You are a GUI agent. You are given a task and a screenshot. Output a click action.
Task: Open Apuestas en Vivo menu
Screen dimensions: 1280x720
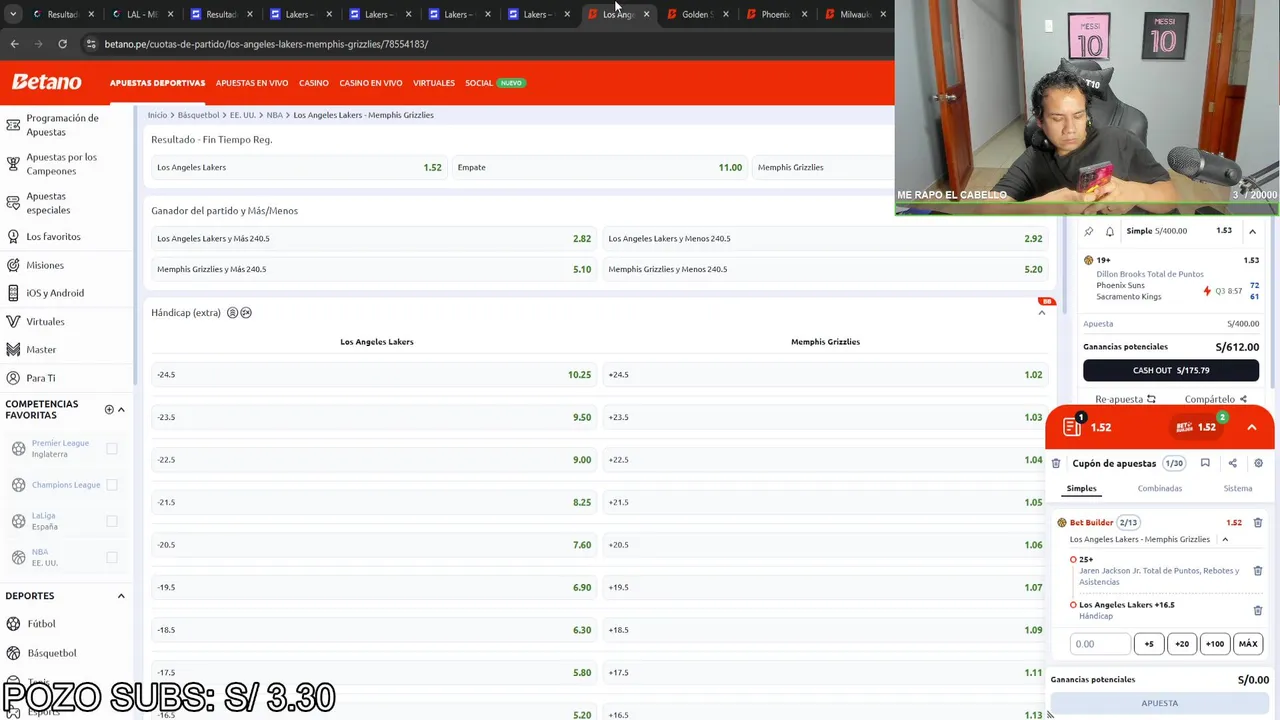click(252, 83)
